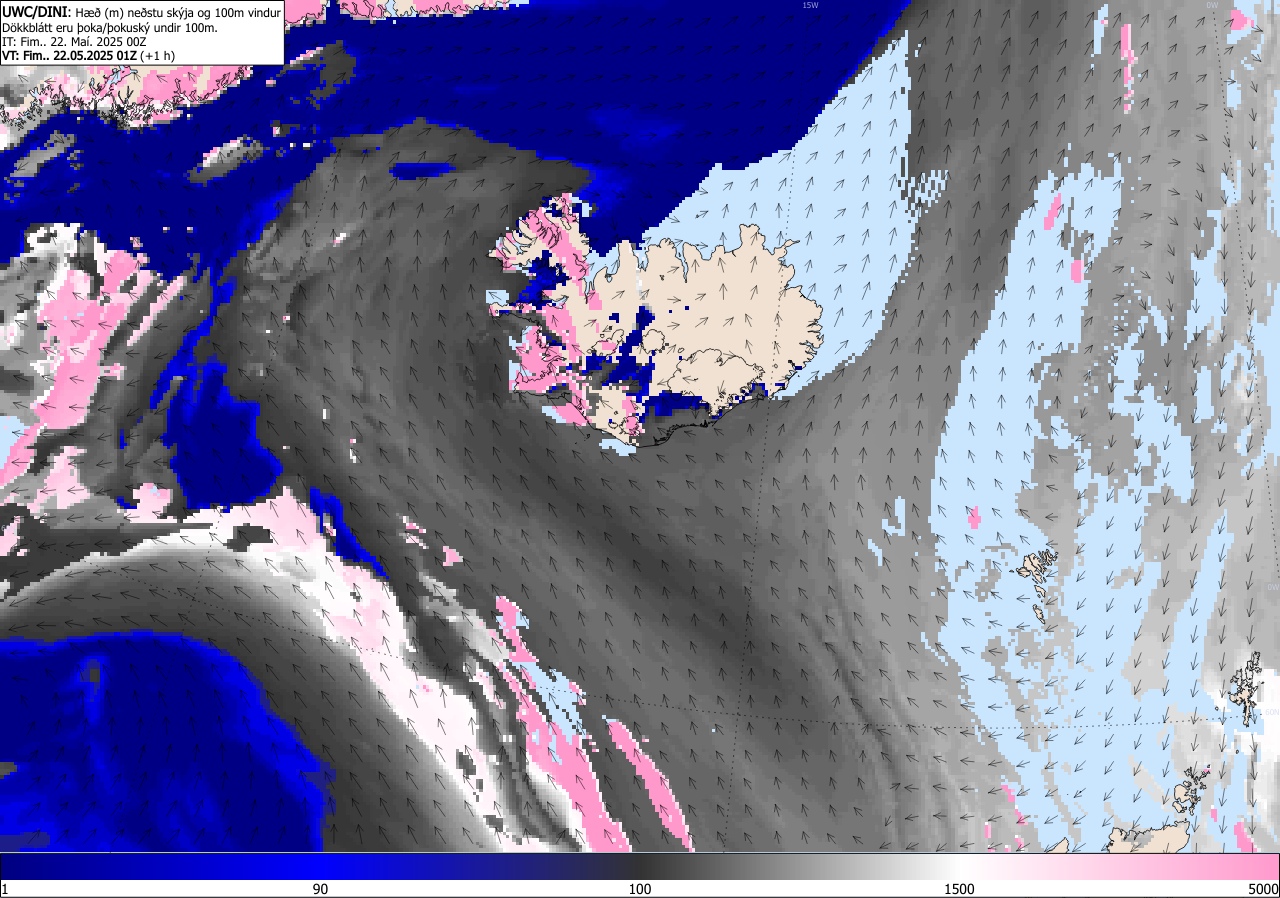Click the '100' color scale label
Viewport: 1280px width, 898px height.
point(640,889)
